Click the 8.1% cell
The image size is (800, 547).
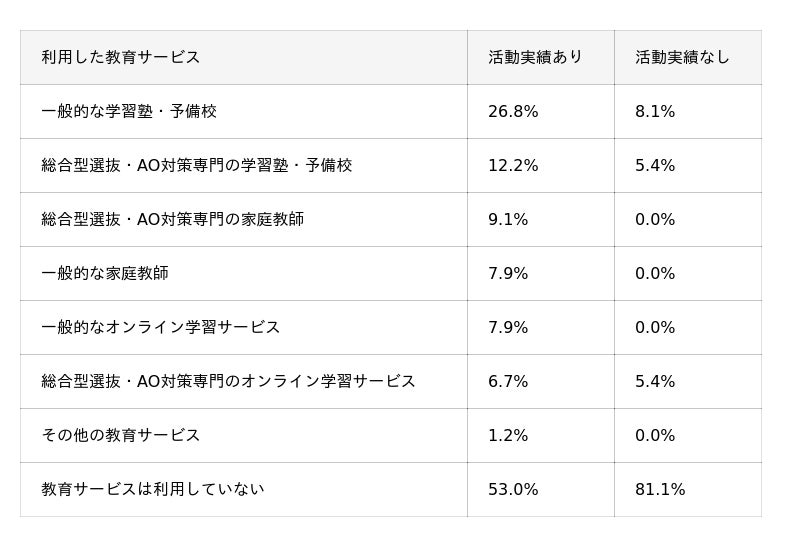[655, 112]
